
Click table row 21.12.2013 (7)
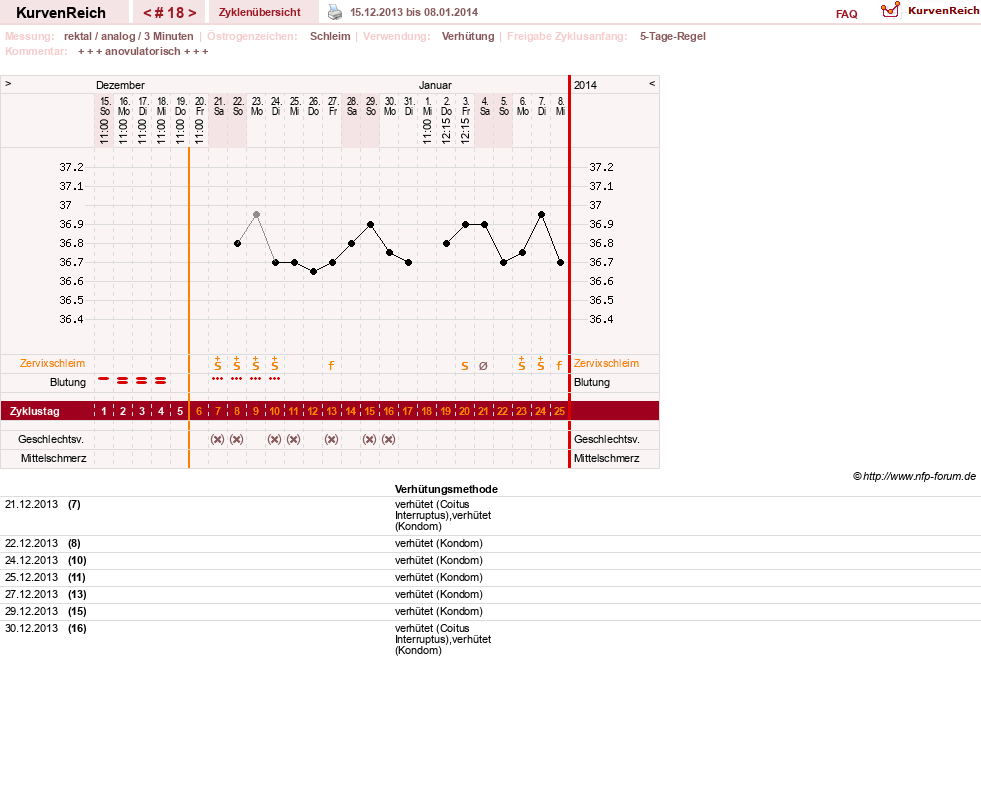(x=490, y=516)
